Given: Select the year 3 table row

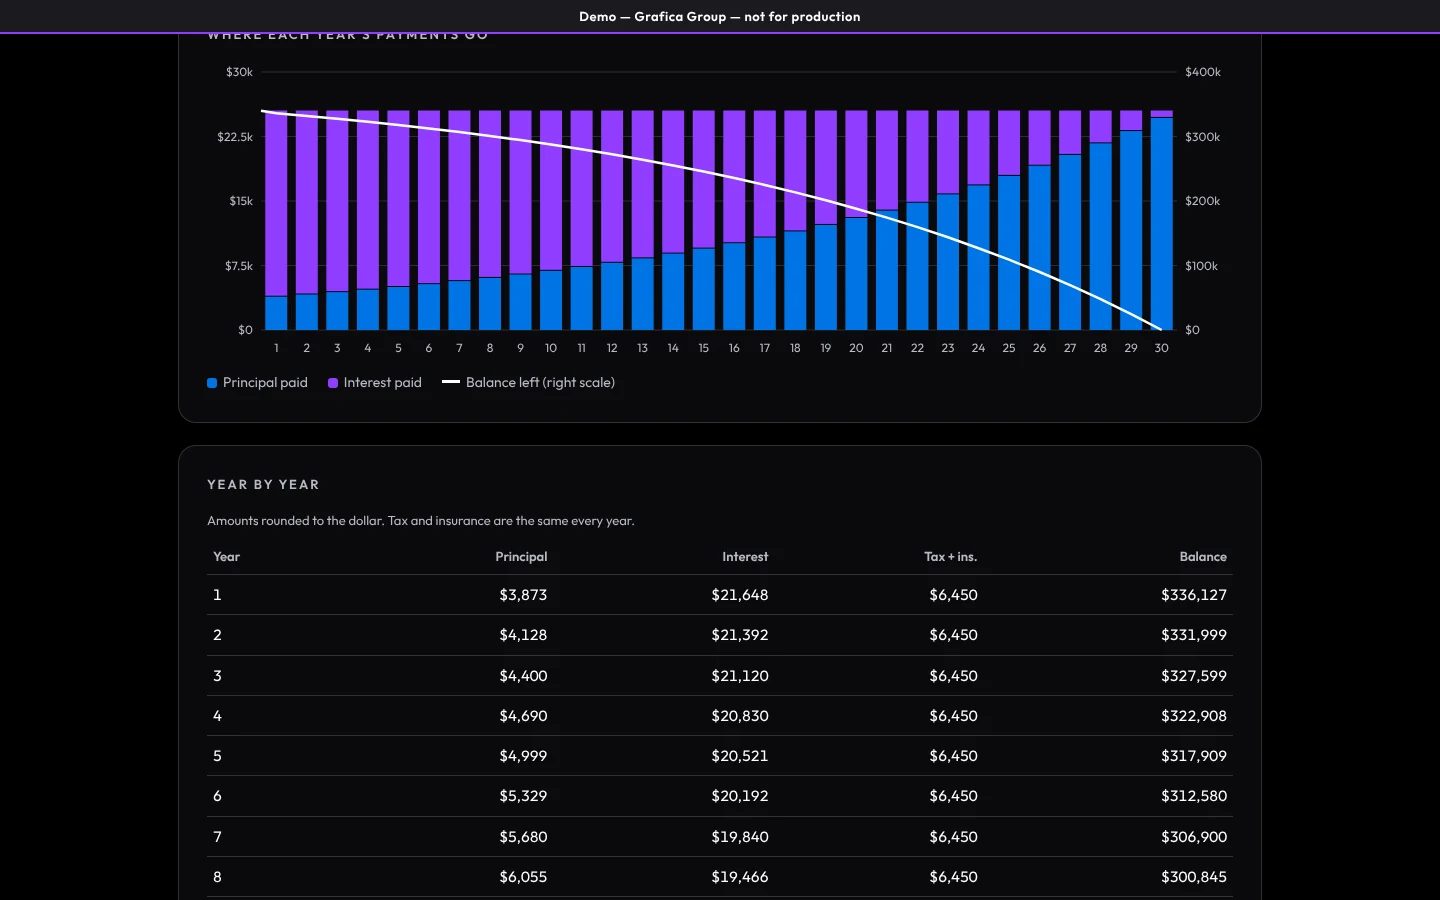Looking at the screenshot, I should tap(720, 676).
